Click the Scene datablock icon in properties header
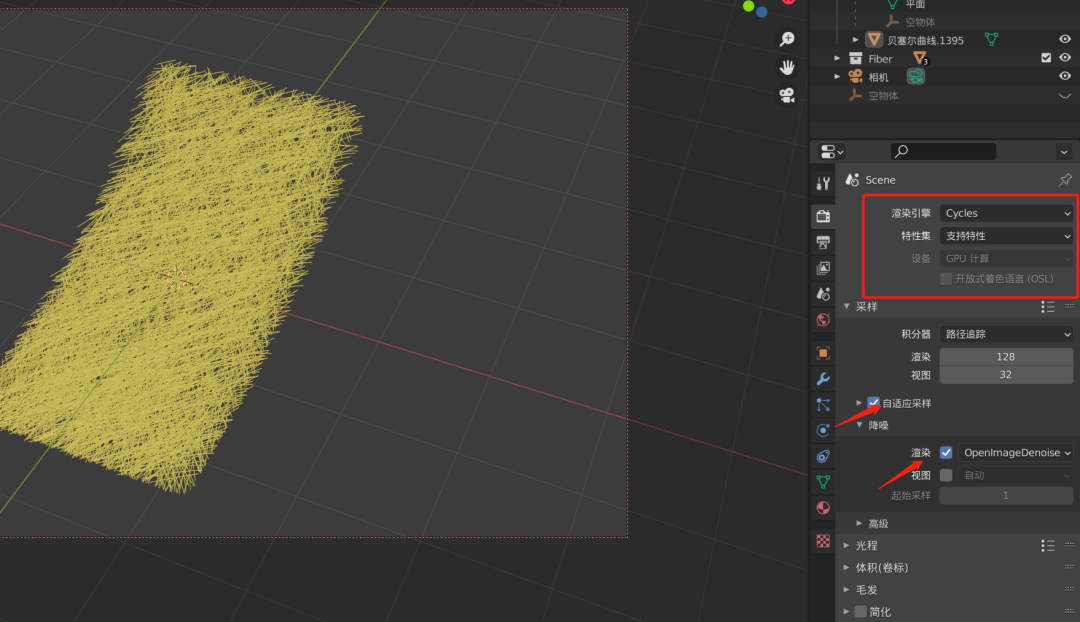Viewport: 1080px width, 622px height. click(x=852, y=180)
